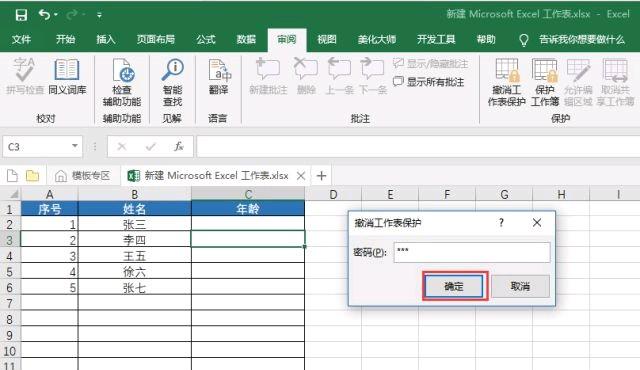Switch to the 插入 ribbon tab
Image resolution: width=640 pixels, height=370 pixels.
click(x=106, y=40)
